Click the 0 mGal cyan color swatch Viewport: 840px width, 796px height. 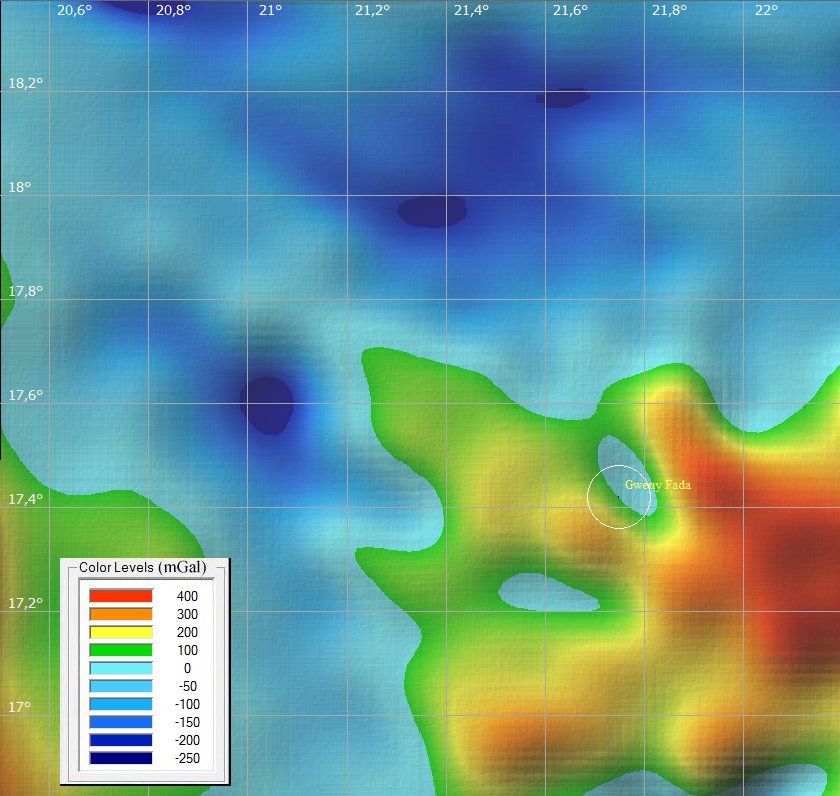point(121,668)
